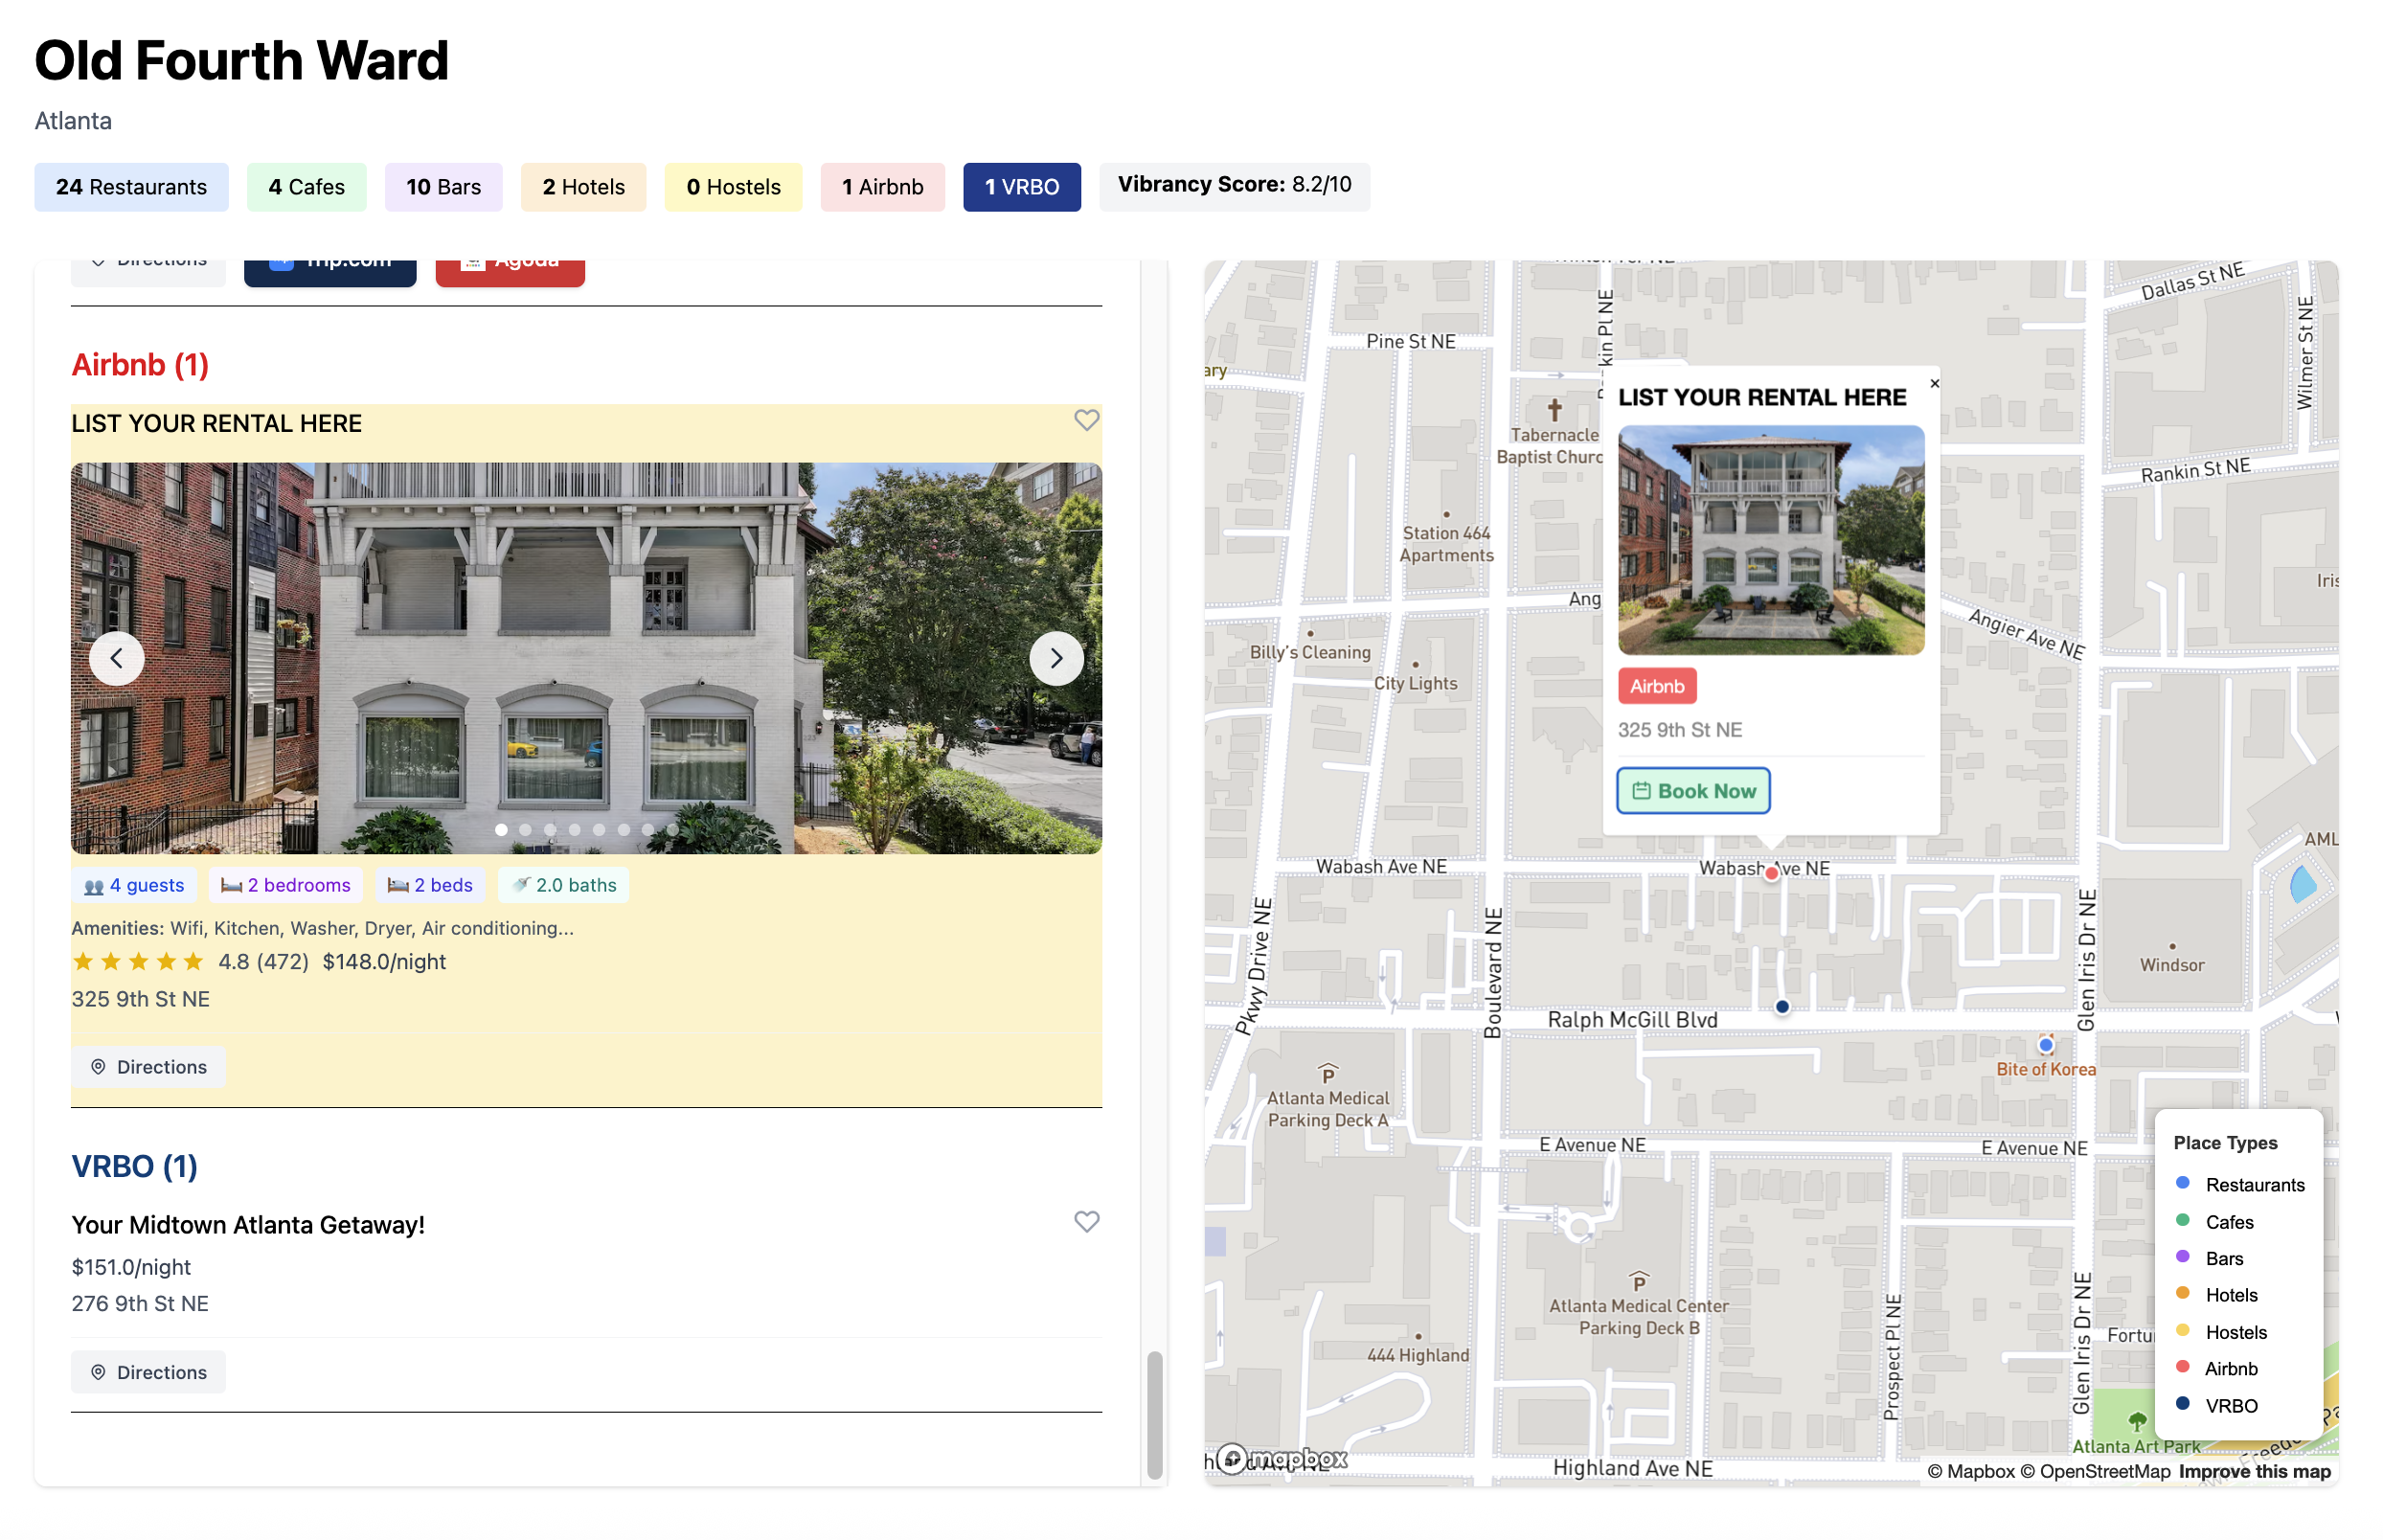This screenshot has width=2383, height=1540.
Task: Click the Old Fourth Ward heading
Action: point(242,60)
